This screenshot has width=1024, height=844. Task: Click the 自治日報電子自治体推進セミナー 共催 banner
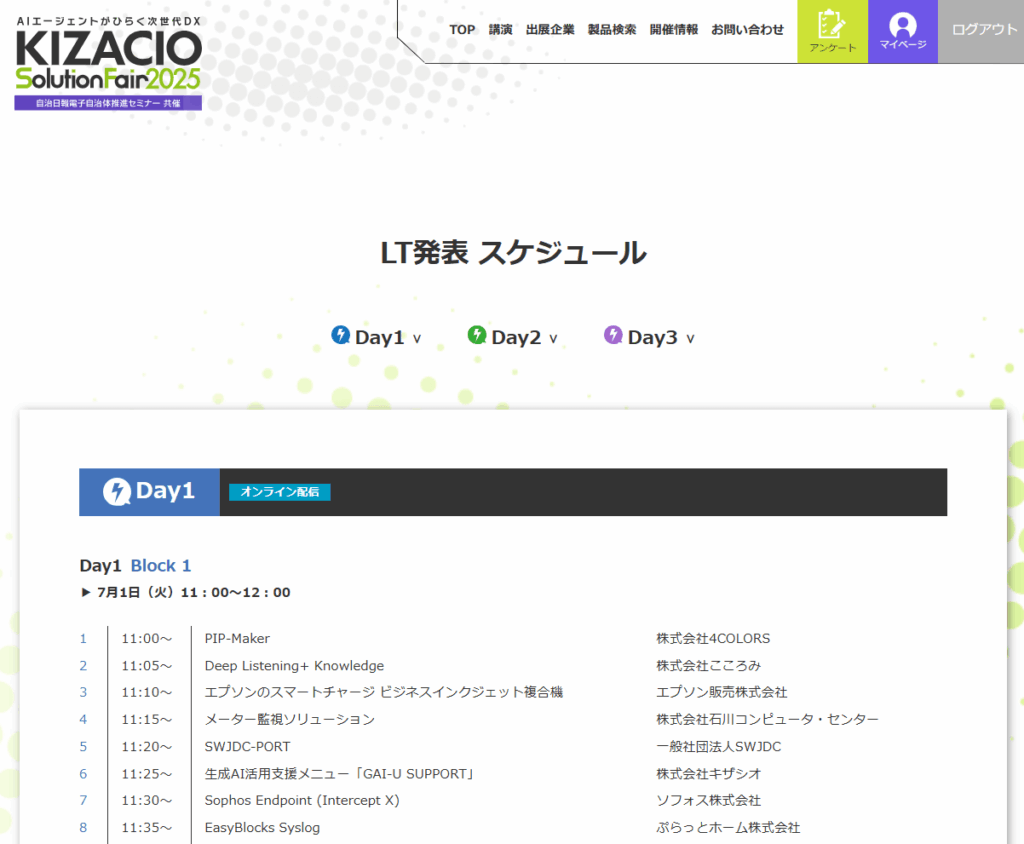click(108, 103)
